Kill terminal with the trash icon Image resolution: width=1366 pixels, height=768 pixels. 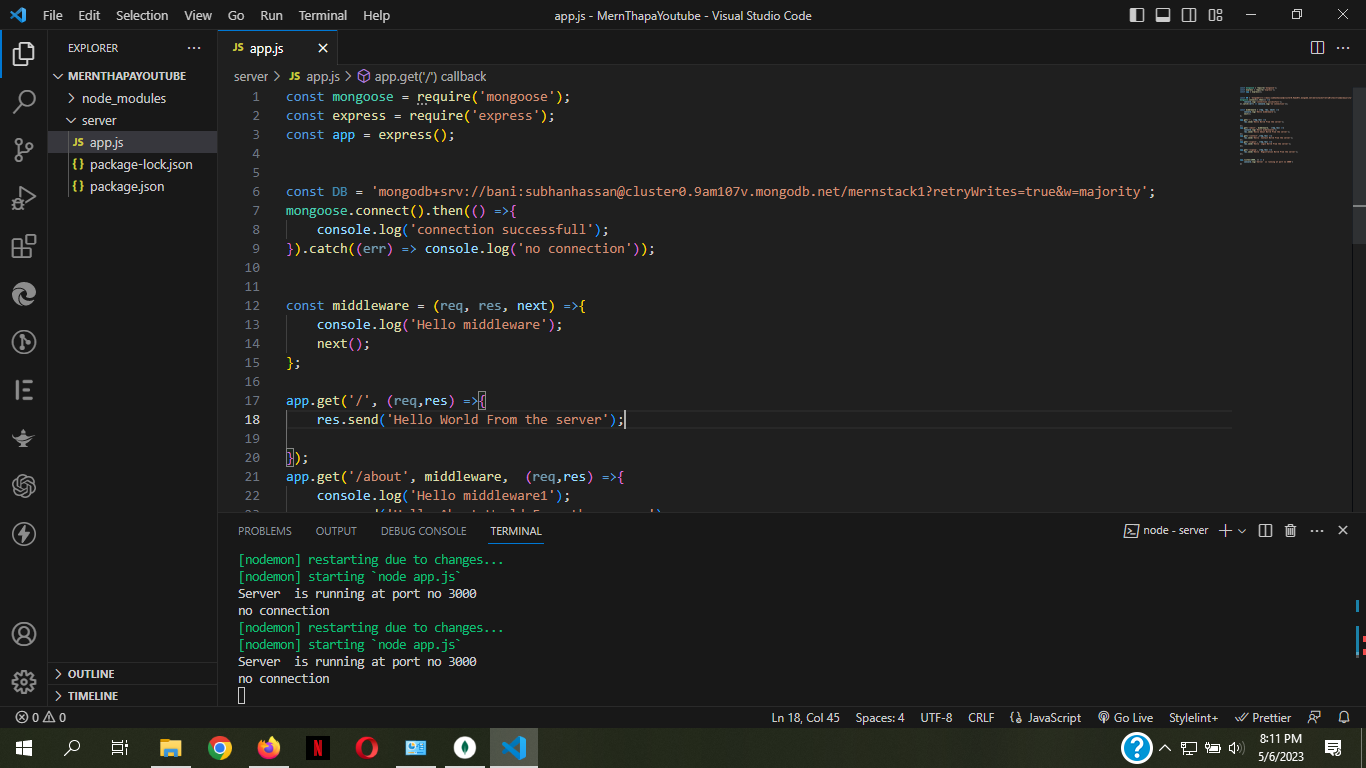click(1290, 531)
